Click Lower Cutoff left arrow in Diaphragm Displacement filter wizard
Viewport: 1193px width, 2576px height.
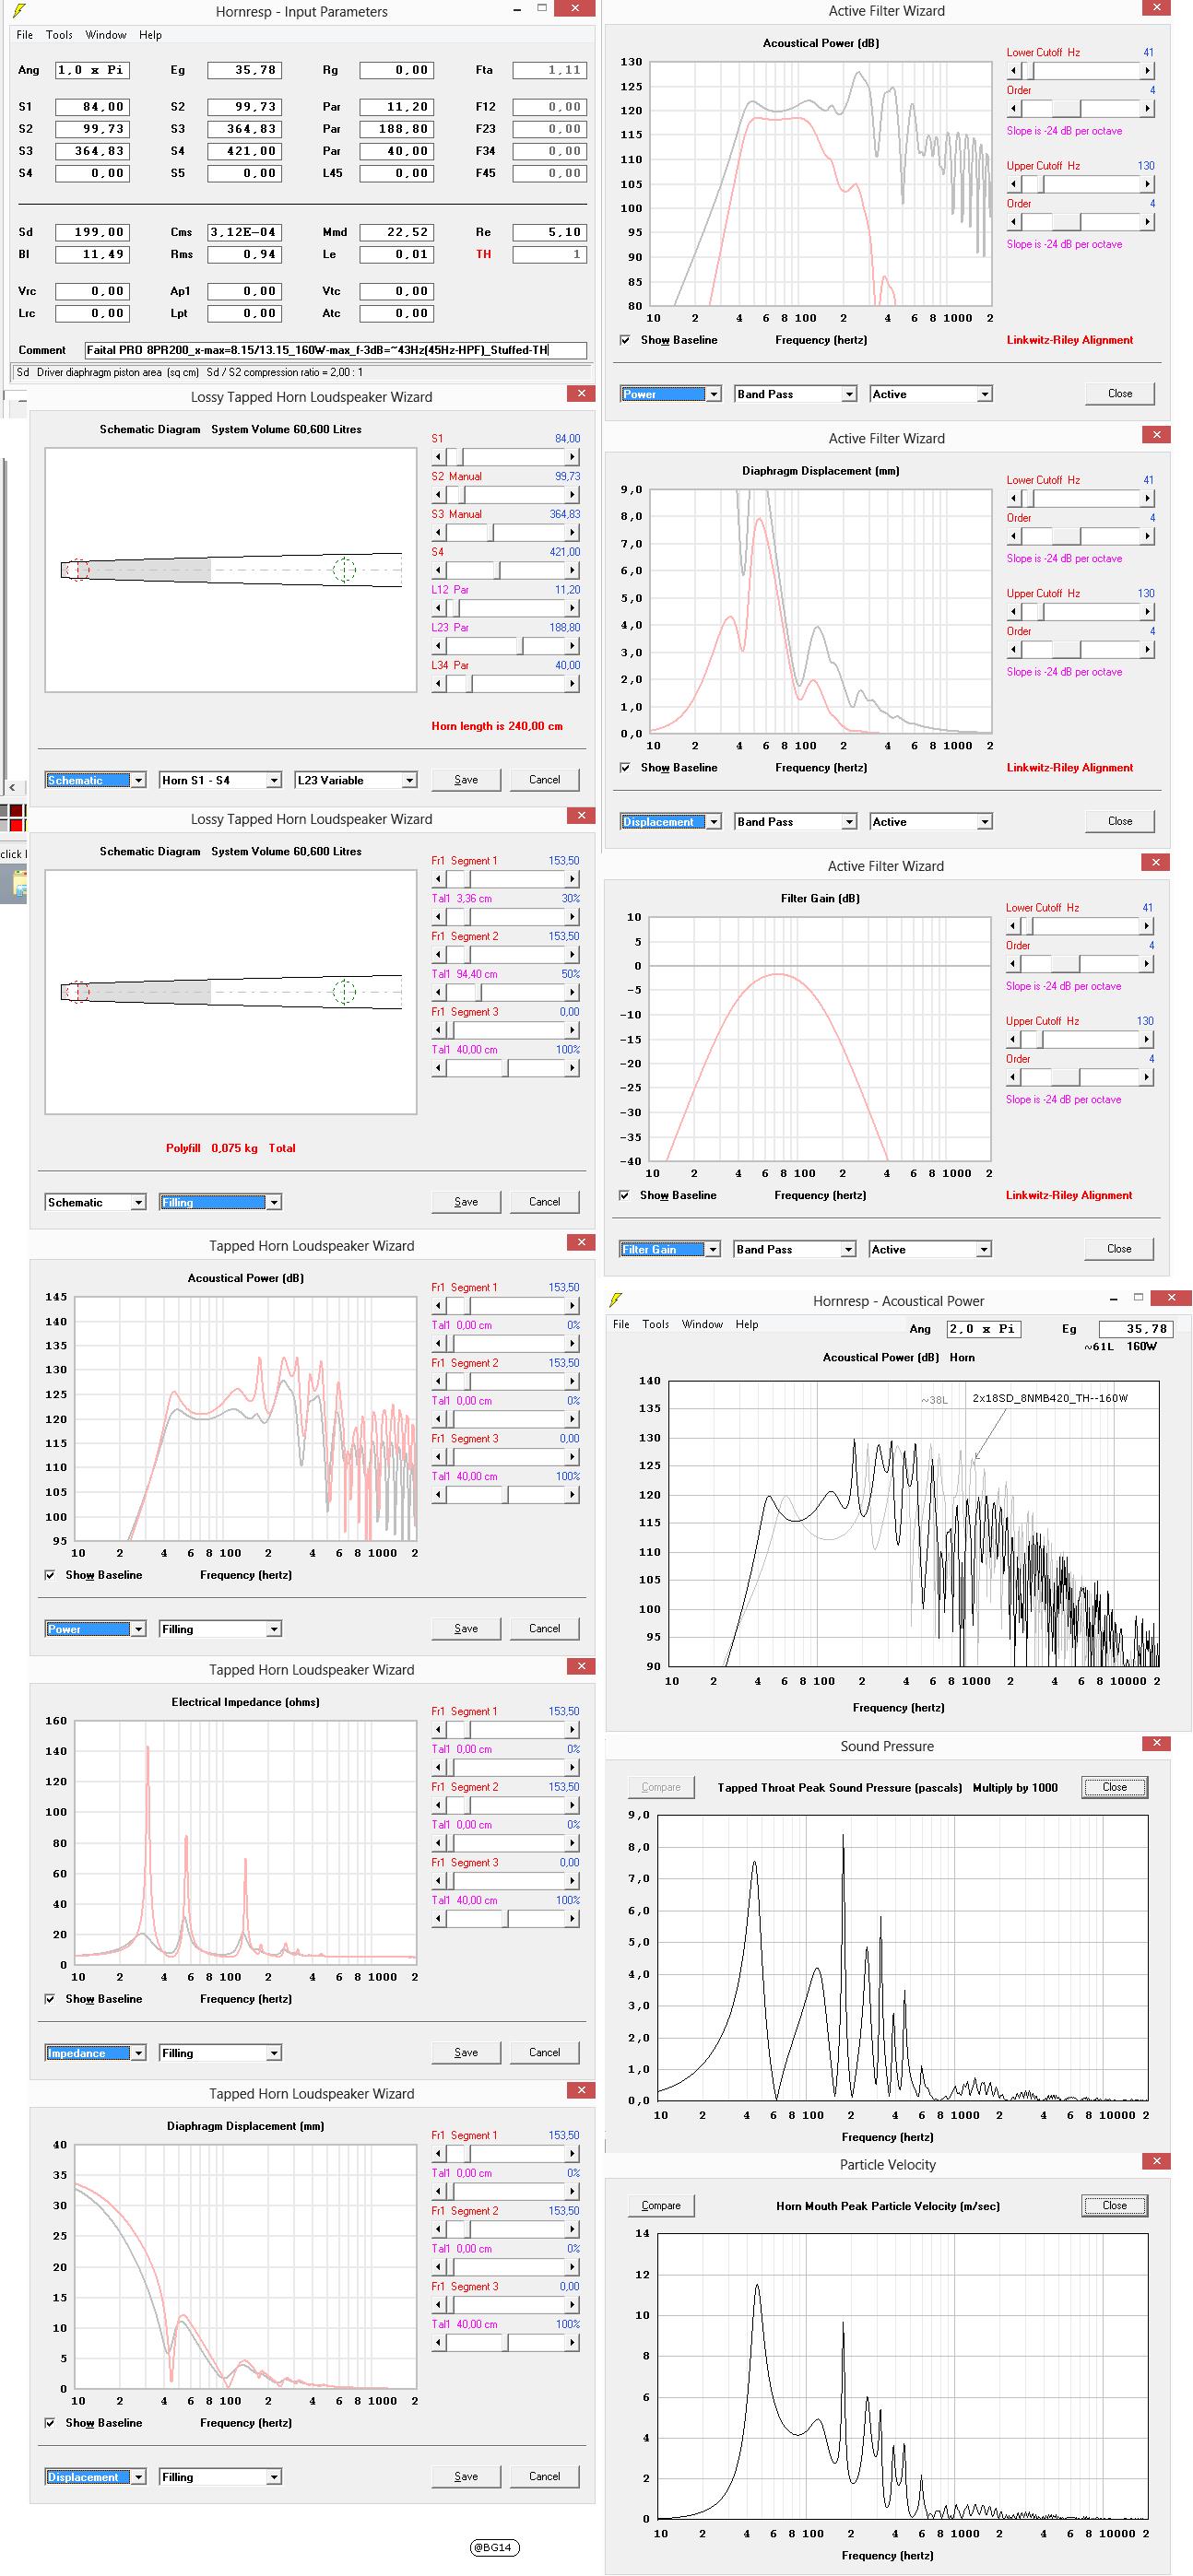1013,498
